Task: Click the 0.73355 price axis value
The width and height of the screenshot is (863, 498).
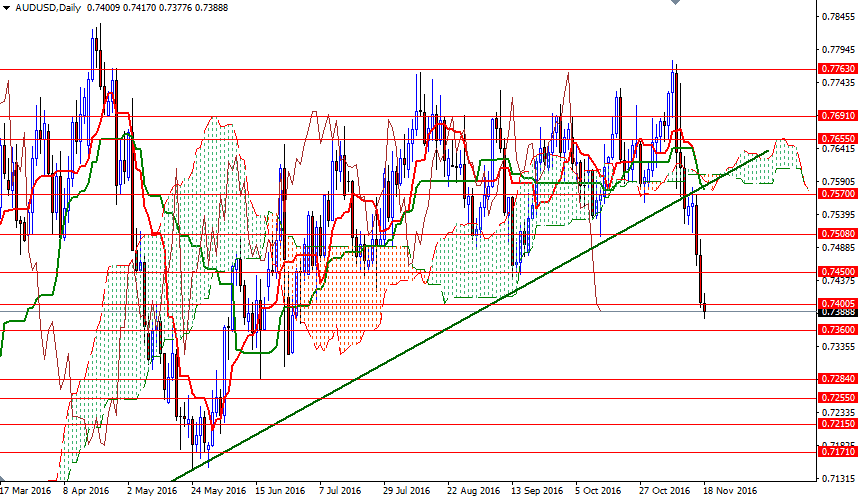Action: click(839, 347)
